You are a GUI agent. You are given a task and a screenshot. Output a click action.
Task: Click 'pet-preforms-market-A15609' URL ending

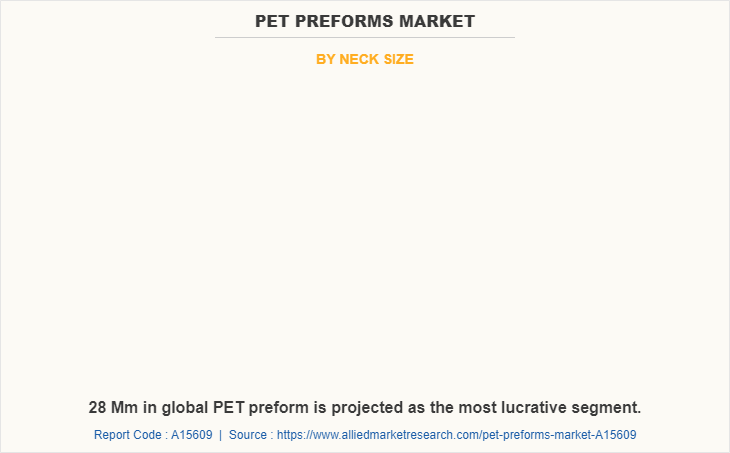(x=559, y=435)
